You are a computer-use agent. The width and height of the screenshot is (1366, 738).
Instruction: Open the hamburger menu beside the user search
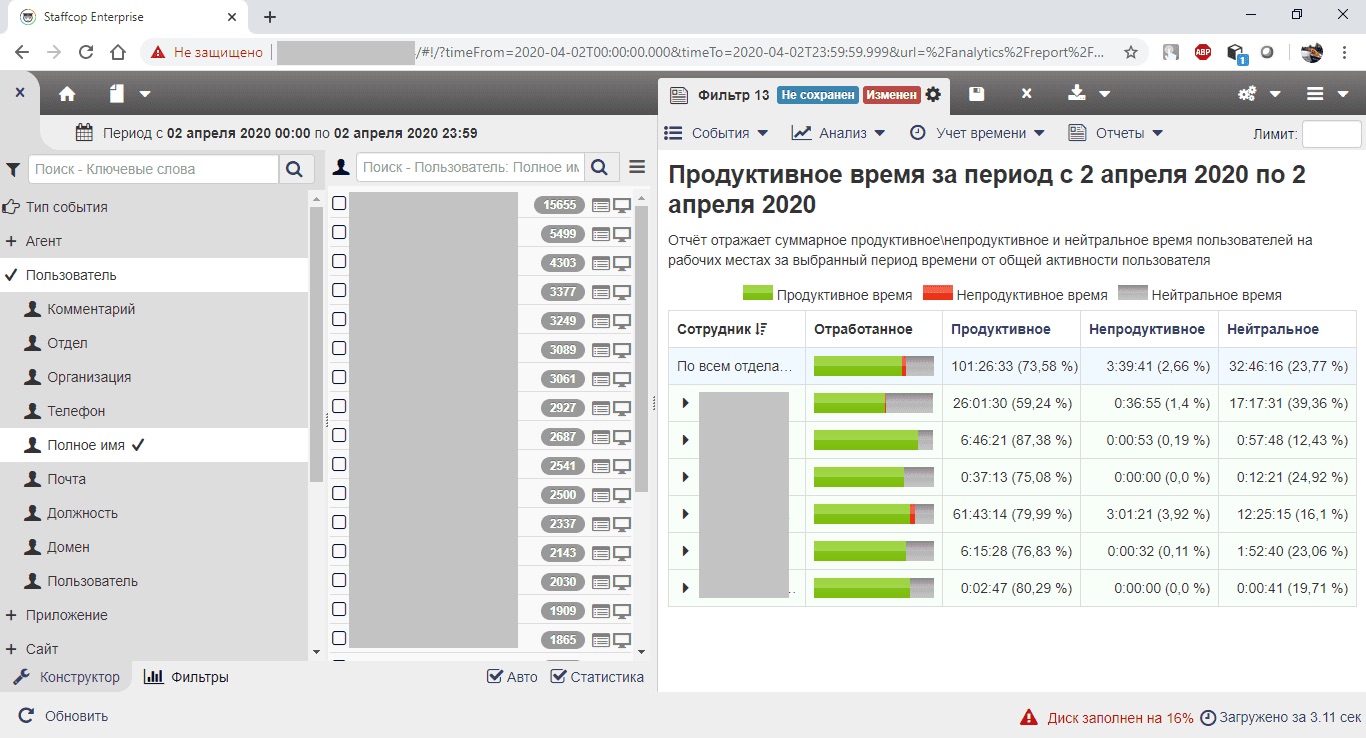click(637, 167)
